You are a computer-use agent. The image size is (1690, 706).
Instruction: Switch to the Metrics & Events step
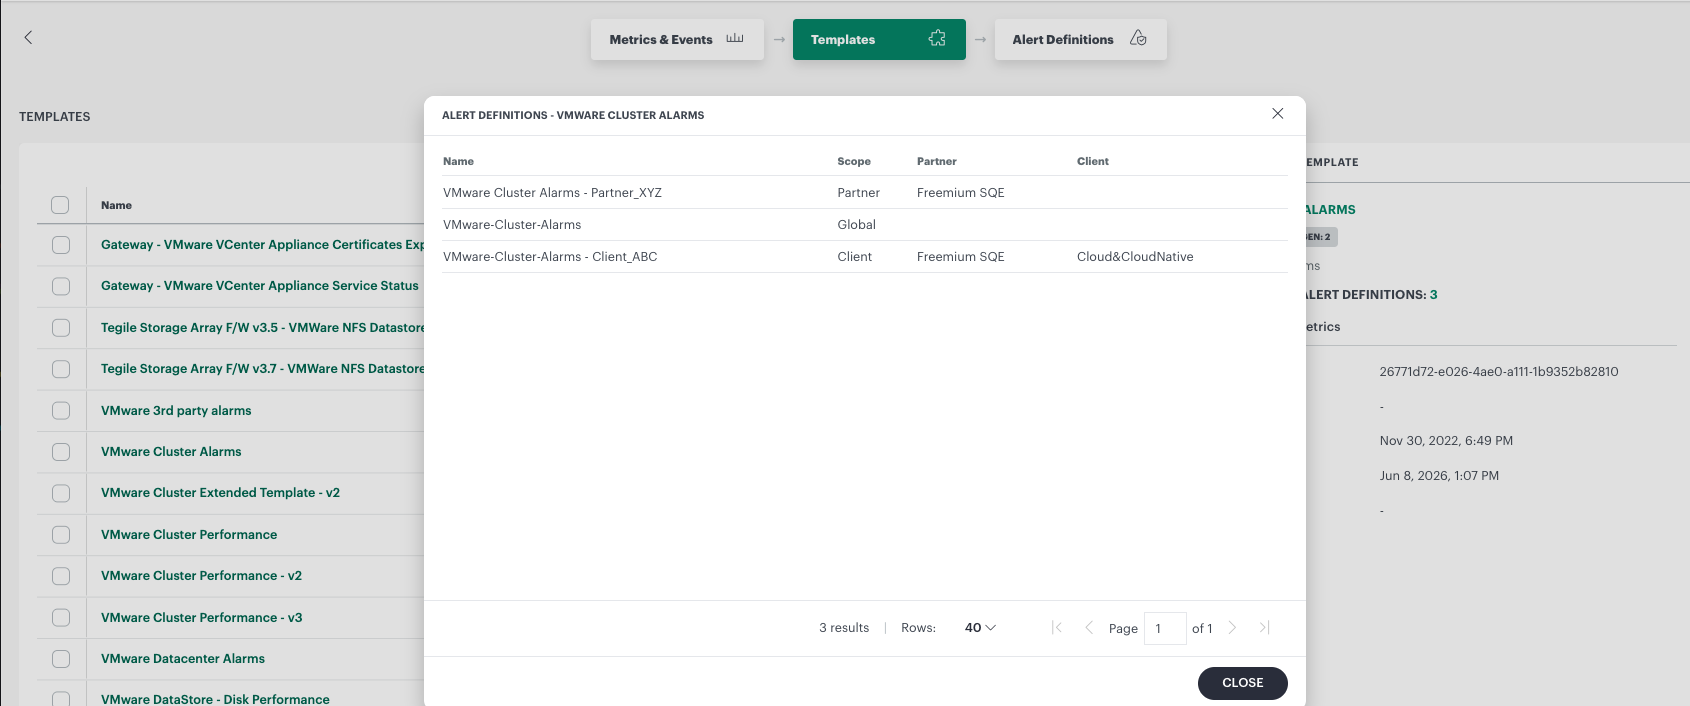[677, 40]
